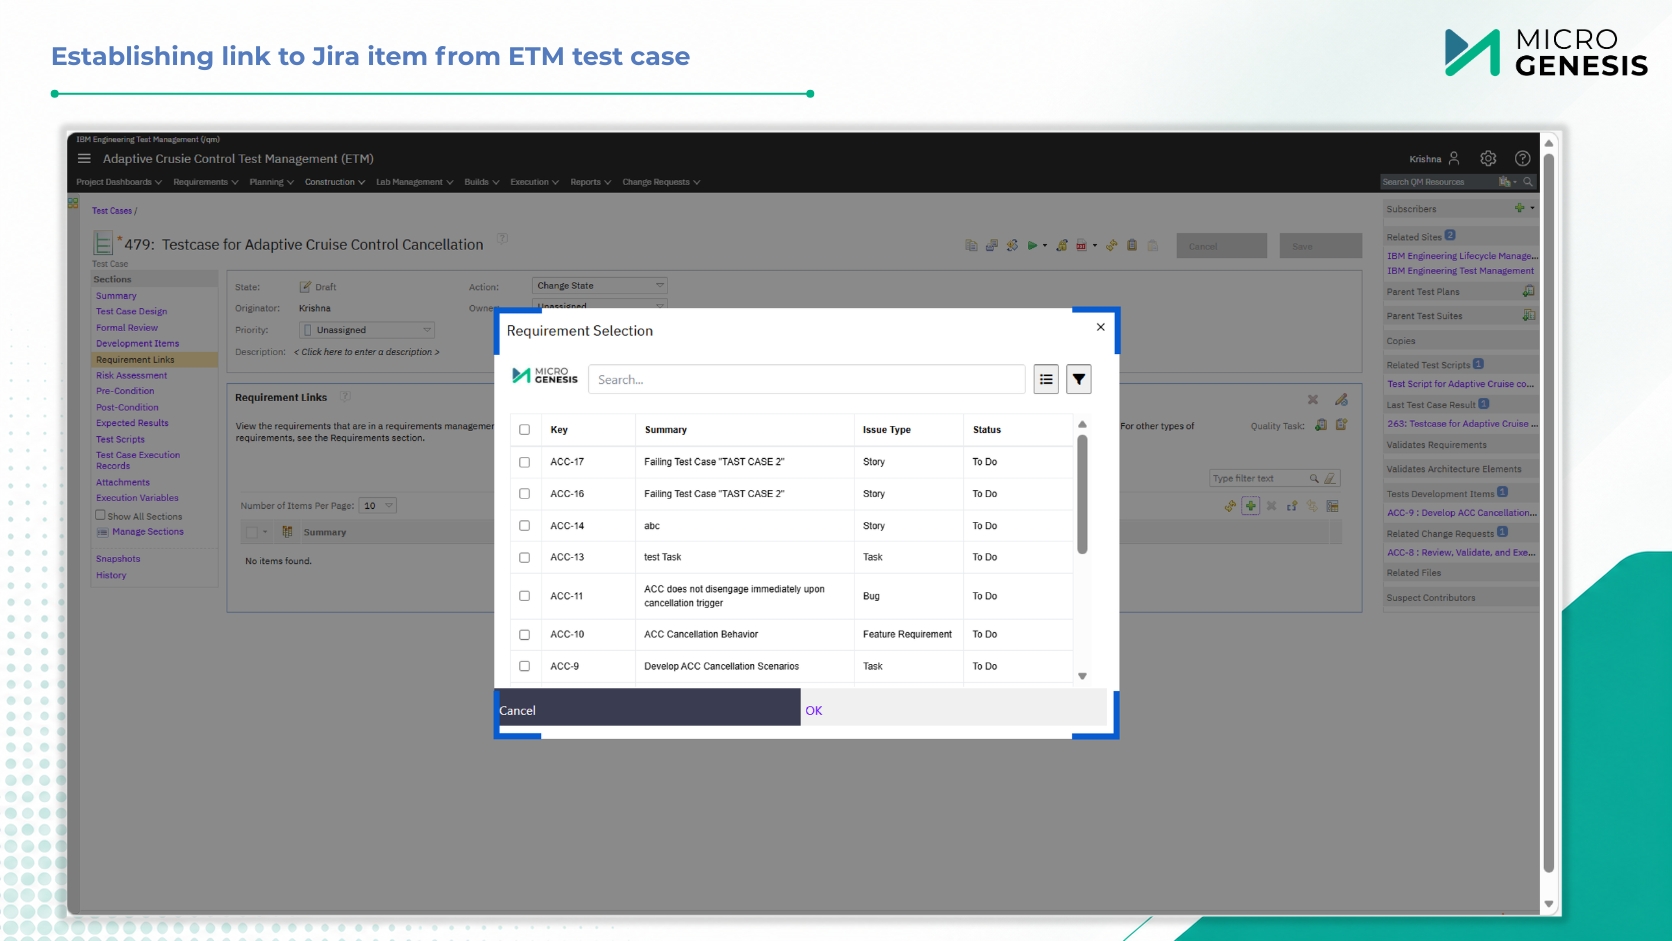Image resolution: width=1672 pixels, height=941 pixels.
Task: Click OK in the Requirement Selection dialog
Action: coord(955,708)
